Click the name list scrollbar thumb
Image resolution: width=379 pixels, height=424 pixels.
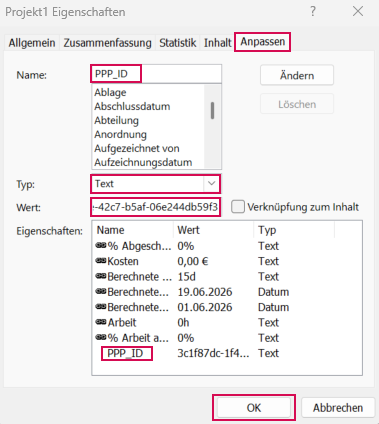tap(212, 110)
